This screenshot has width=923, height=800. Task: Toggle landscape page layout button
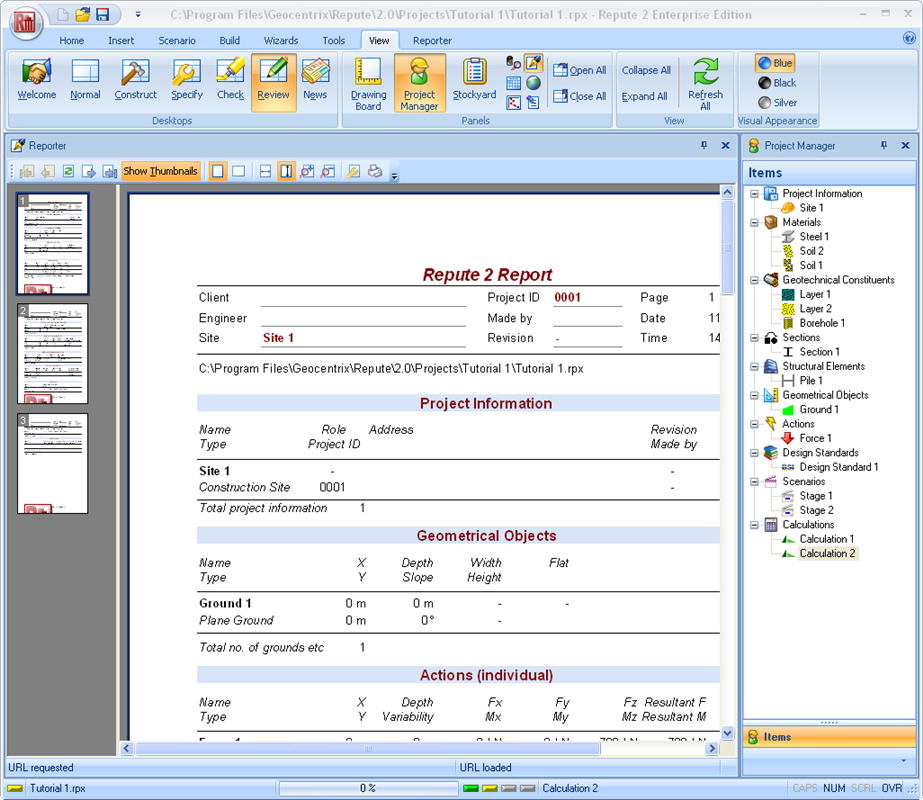238,171
